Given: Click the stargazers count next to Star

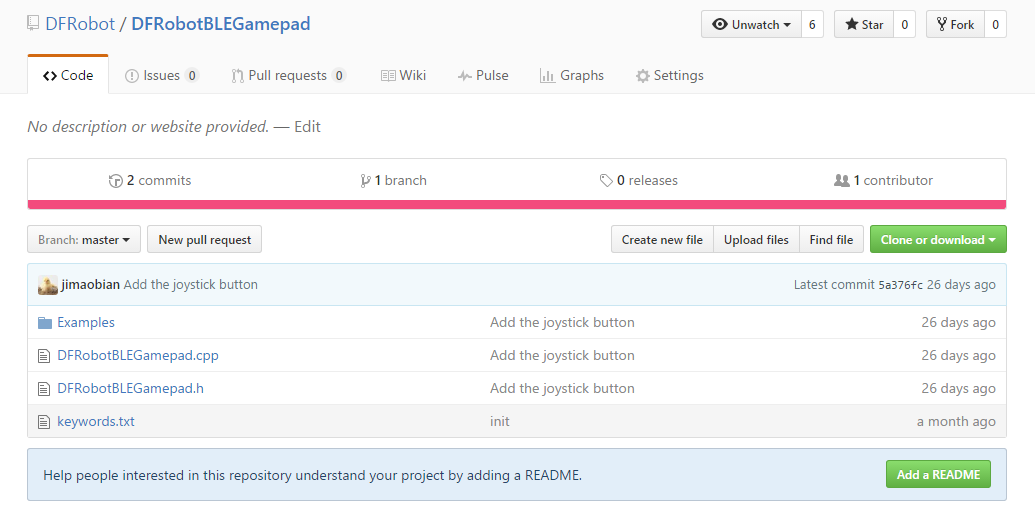Looking at the screenshot, I should pos(904,24).
